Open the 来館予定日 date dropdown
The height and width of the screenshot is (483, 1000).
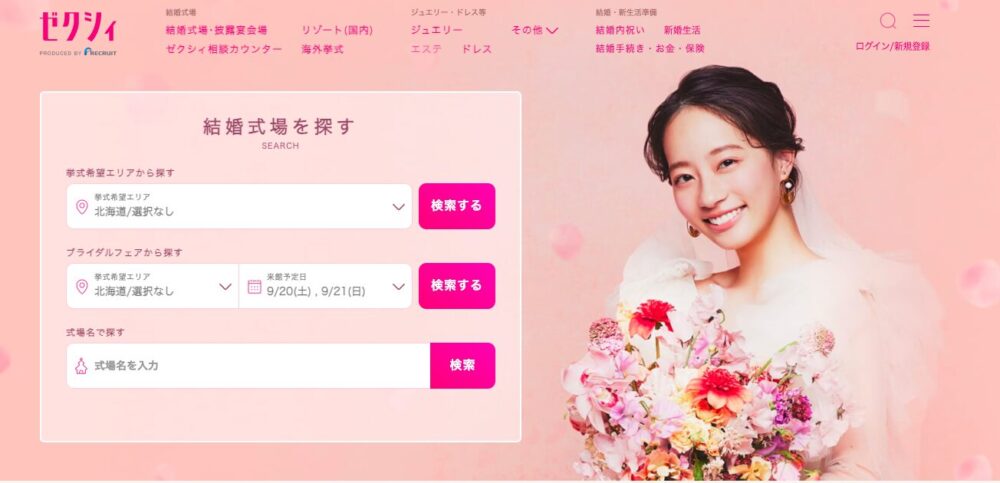326,286
